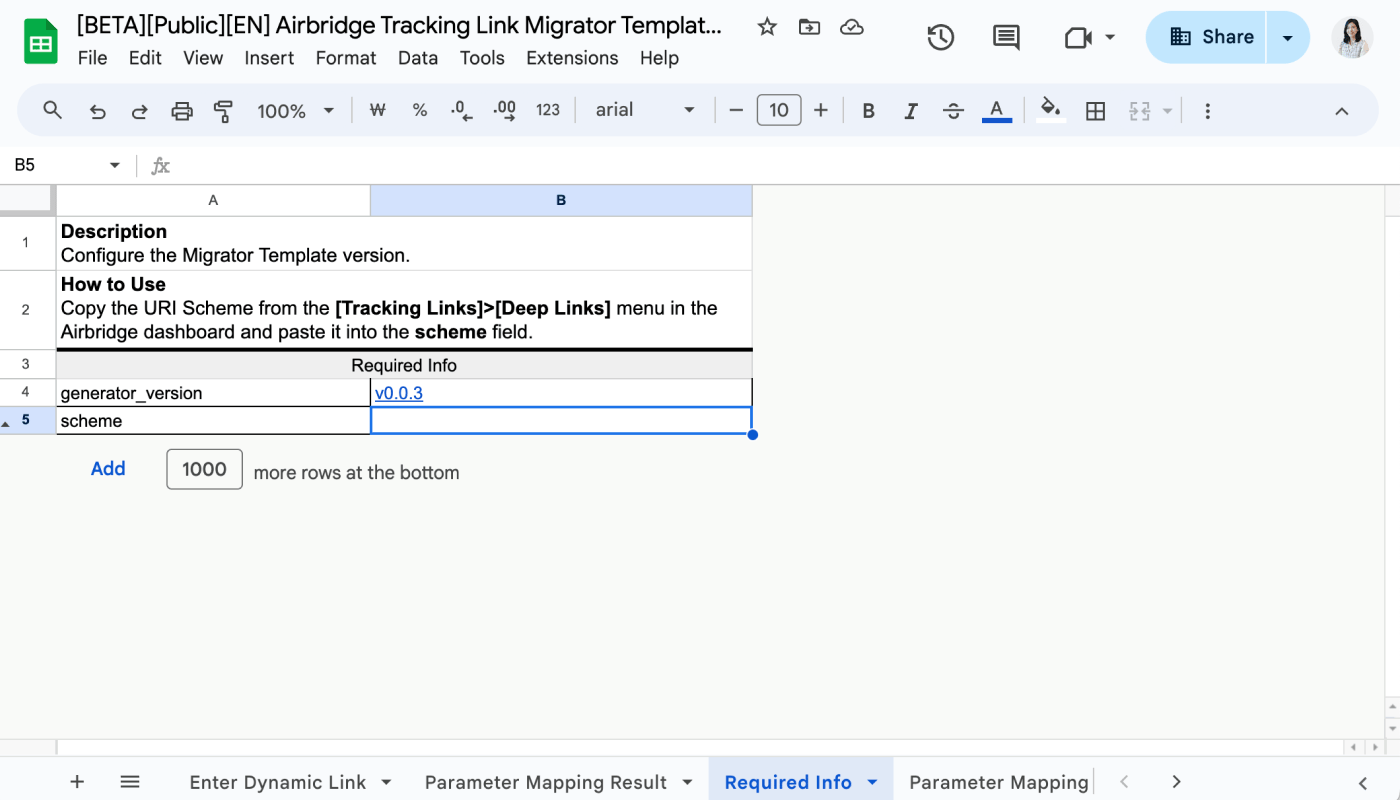
Task: Open Parameter Mapping Result tab menu arrow
Action: pos(687,782)
